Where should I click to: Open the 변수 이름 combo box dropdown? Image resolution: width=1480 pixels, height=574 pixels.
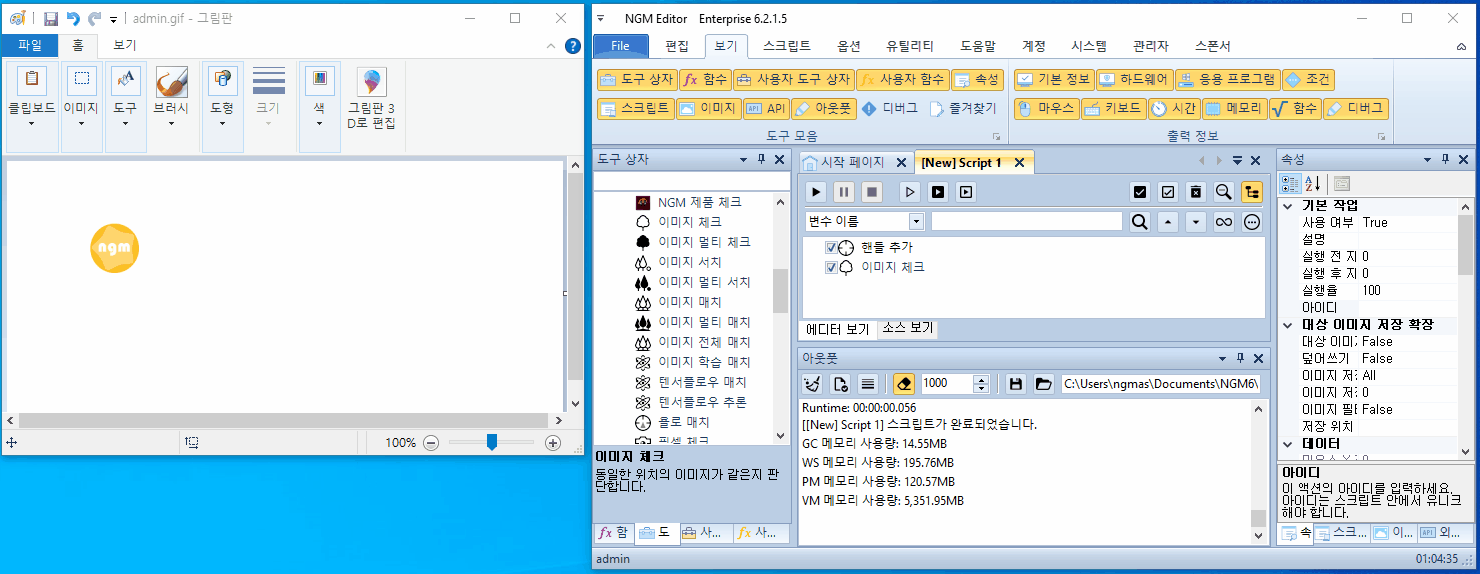916,221
